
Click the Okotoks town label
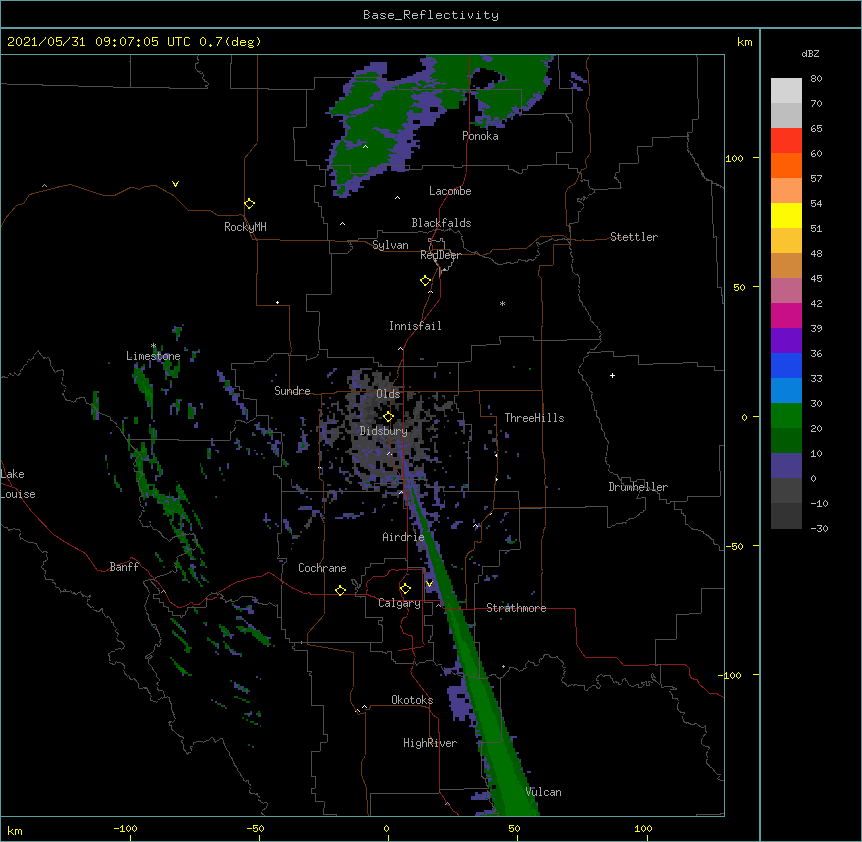coord(412,700)
